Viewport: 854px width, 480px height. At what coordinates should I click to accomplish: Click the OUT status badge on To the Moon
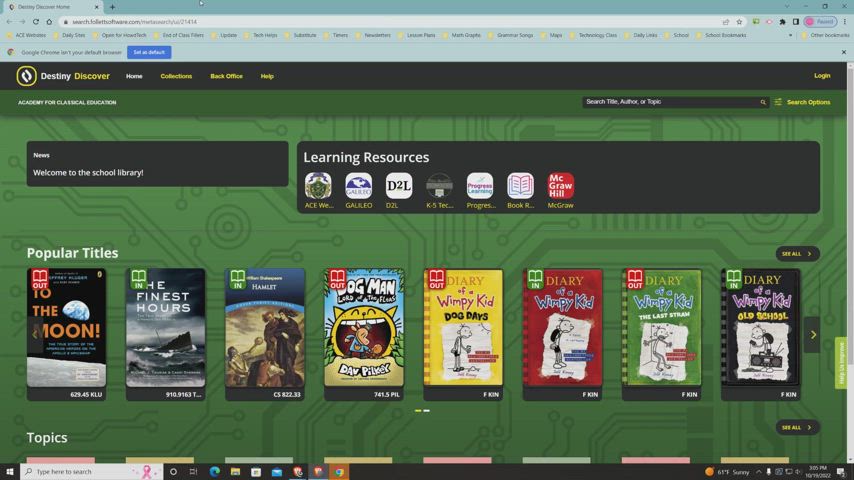pyautogui.click(x=40, y=279)
